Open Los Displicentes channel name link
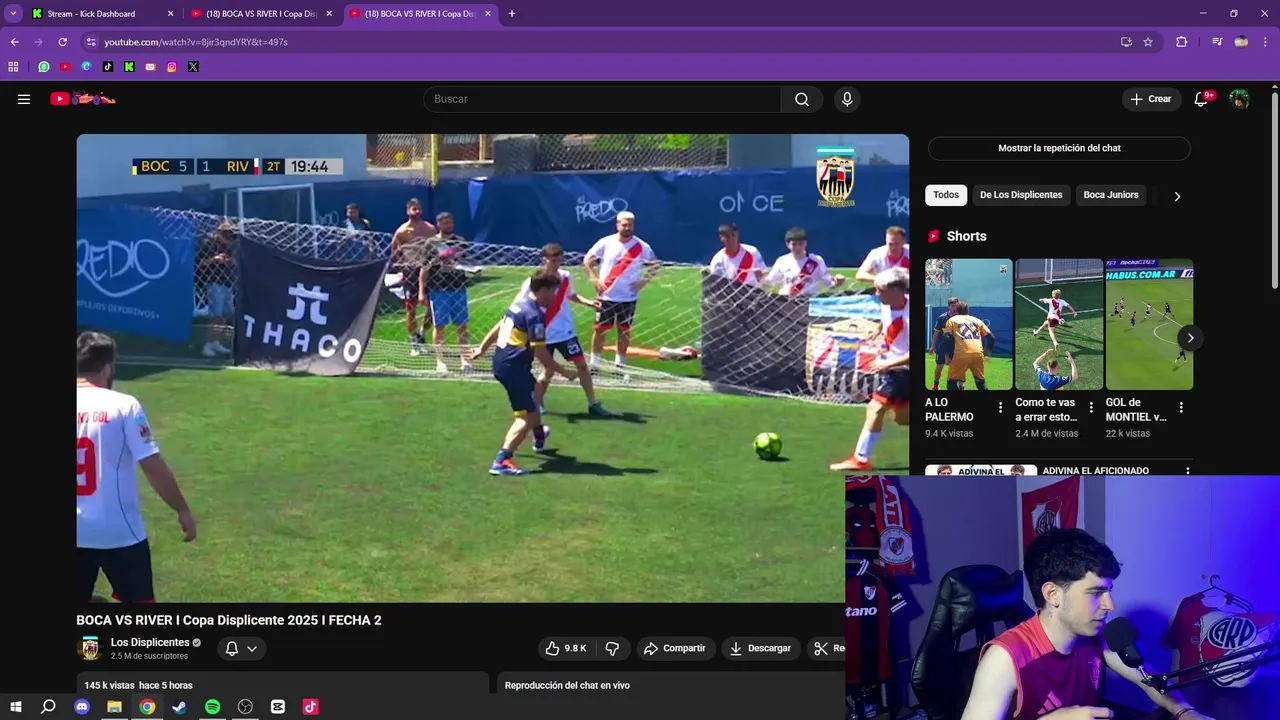This screenshot has width=1280, height=720. [150, 643]
